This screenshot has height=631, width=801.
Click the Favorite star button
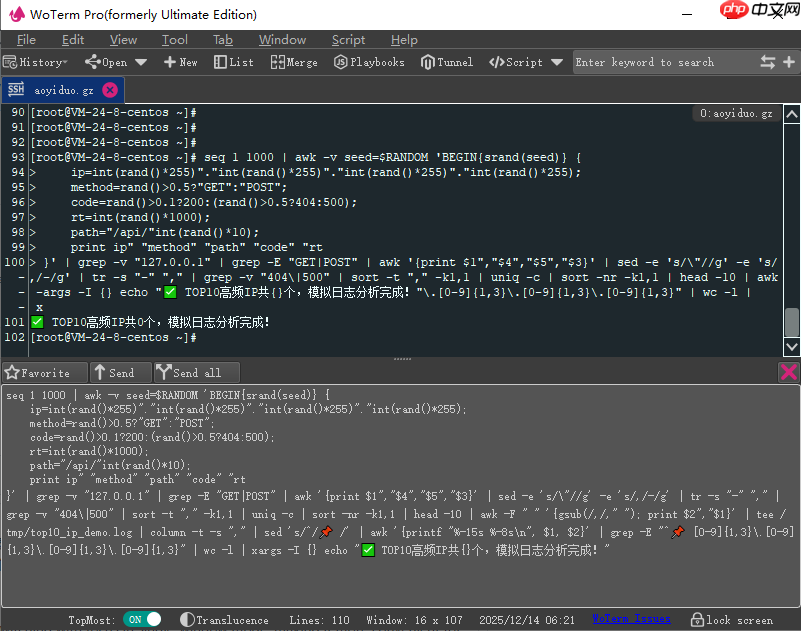point(44,371)
